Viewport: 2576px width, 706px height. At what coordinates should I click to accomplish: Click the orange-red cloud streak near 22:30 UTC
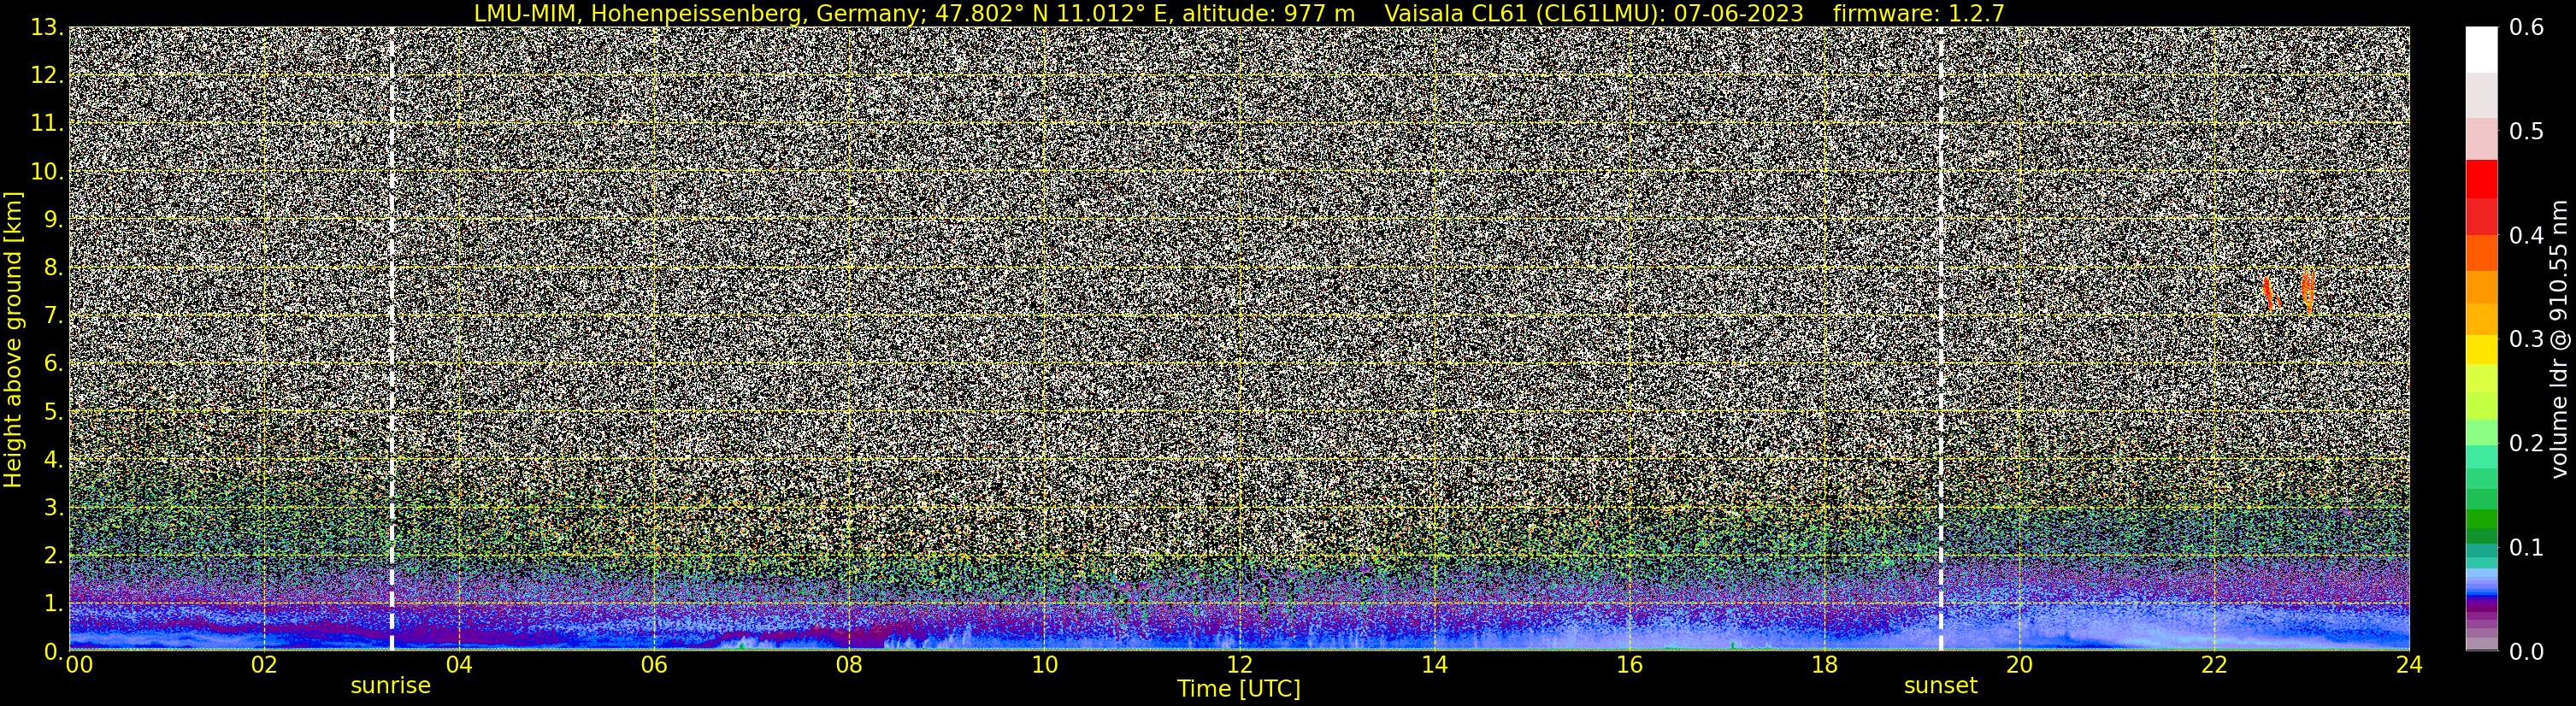2269,293
